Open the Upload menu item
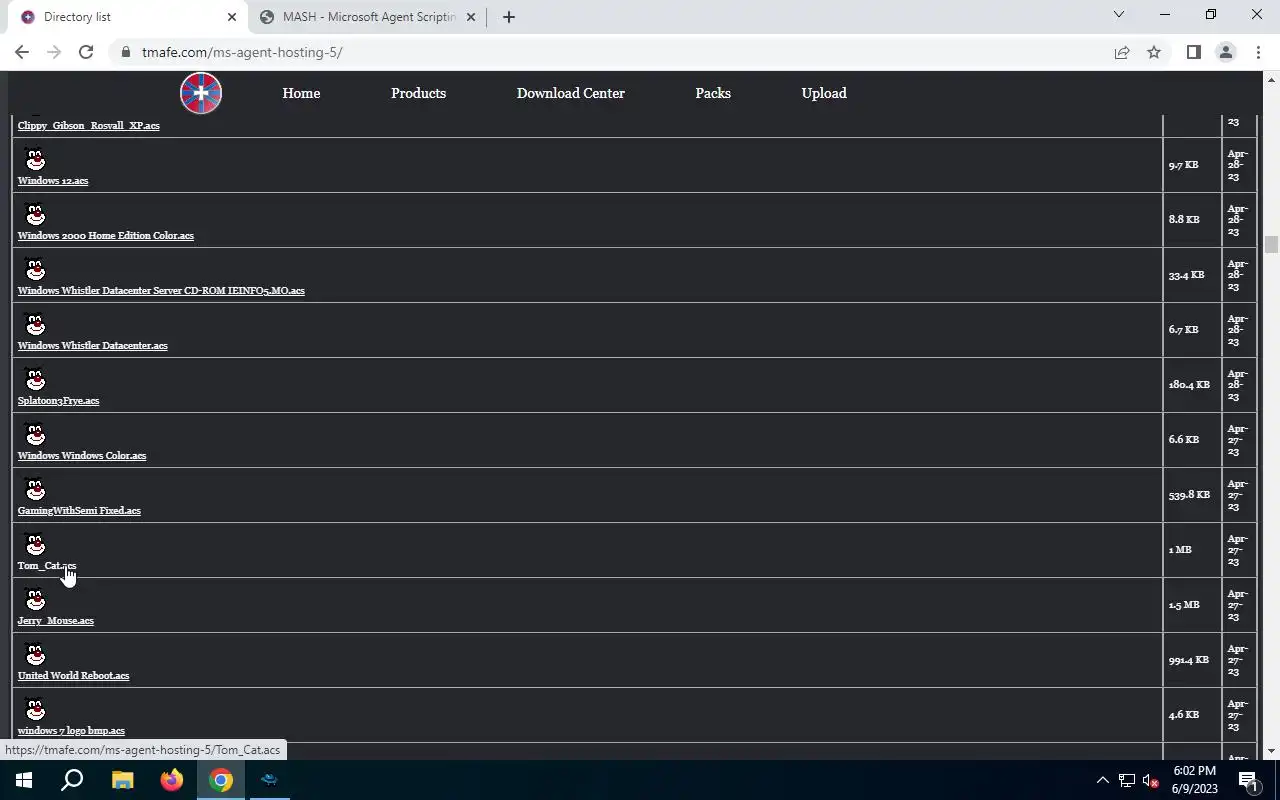Screen dimensions: 1280x800 [x=824, y=93]
